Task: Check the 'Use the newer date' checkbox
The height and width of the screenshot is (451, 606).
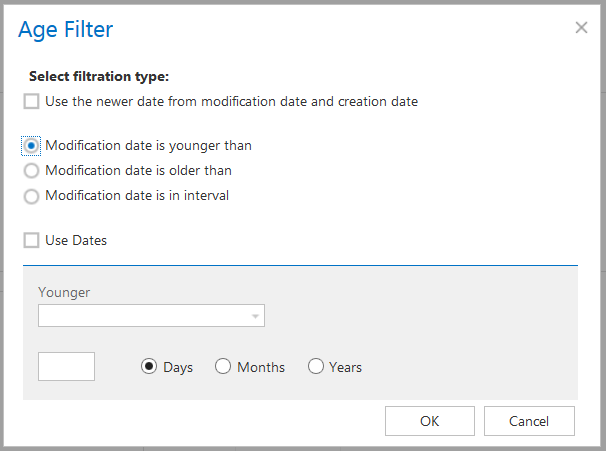Action: [x=32, y=101]
